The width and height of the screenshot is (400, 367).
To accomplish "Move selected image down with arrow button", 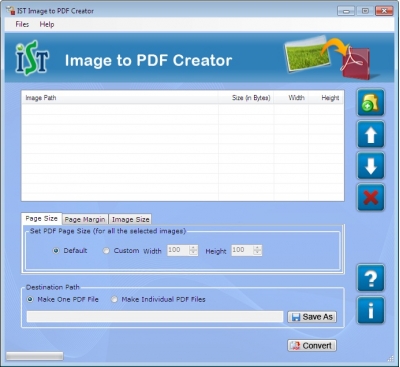I will point(371,166).
